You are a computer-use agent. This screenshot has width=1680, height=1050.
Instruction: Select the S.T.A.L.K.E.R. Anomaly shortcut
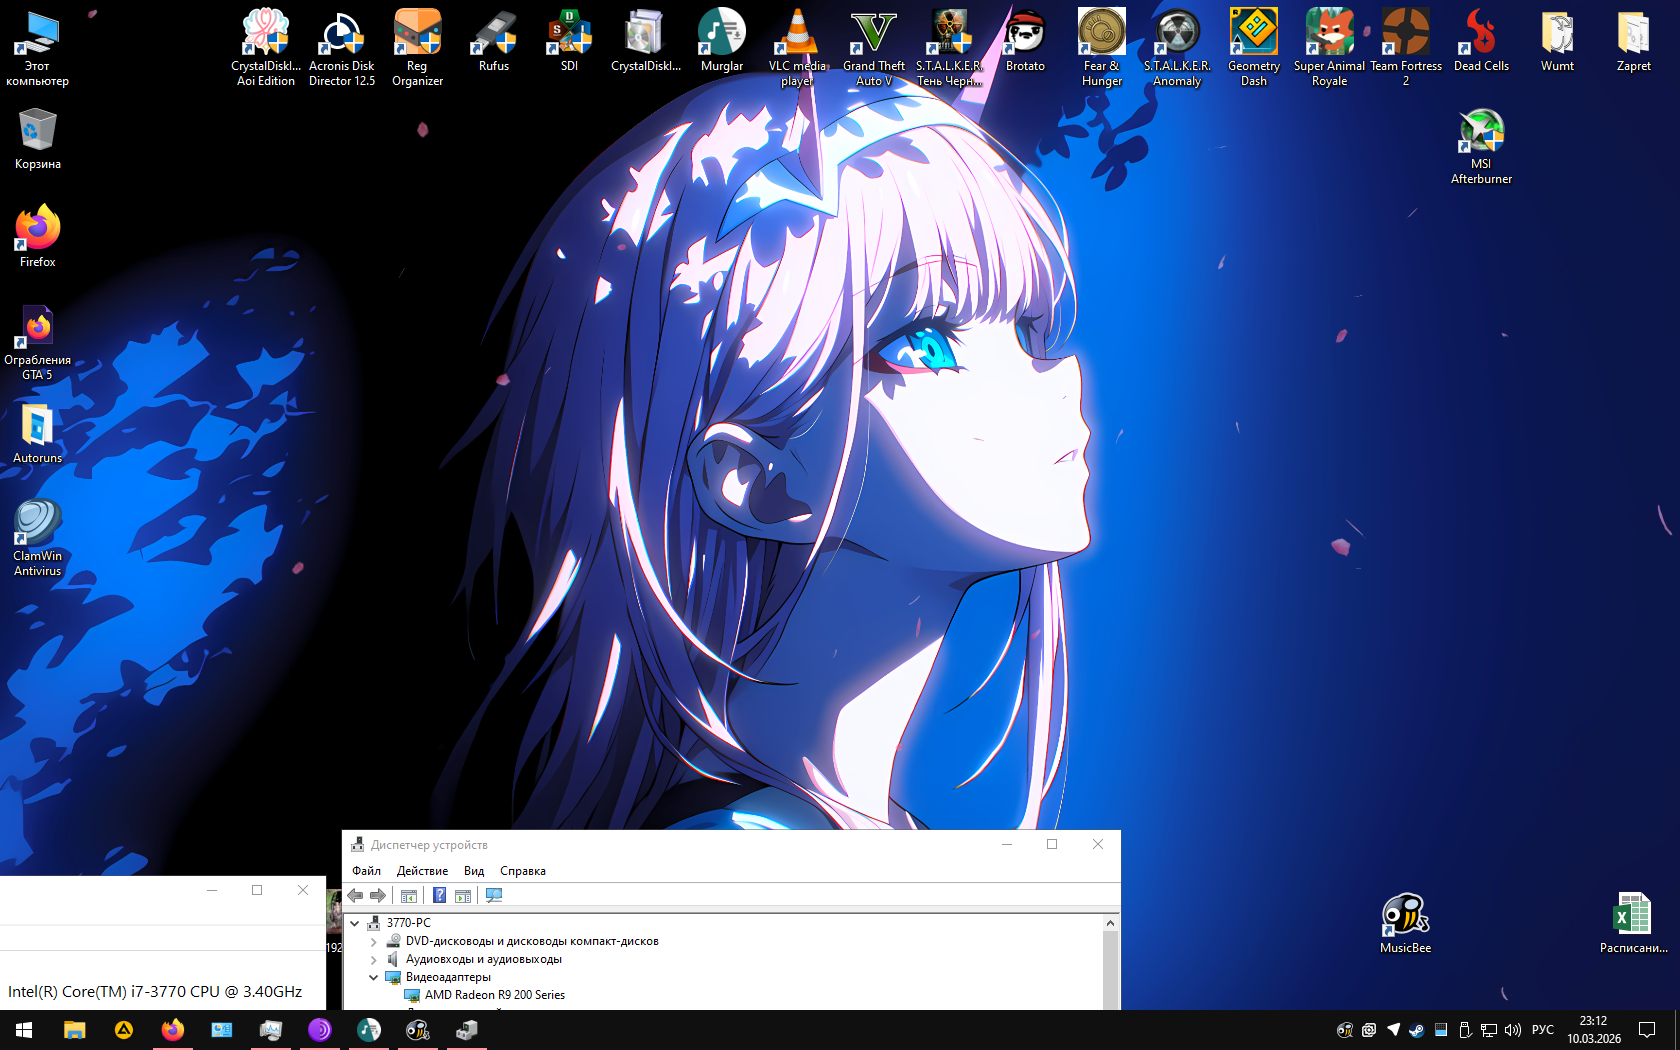(x=1177, y=48)
